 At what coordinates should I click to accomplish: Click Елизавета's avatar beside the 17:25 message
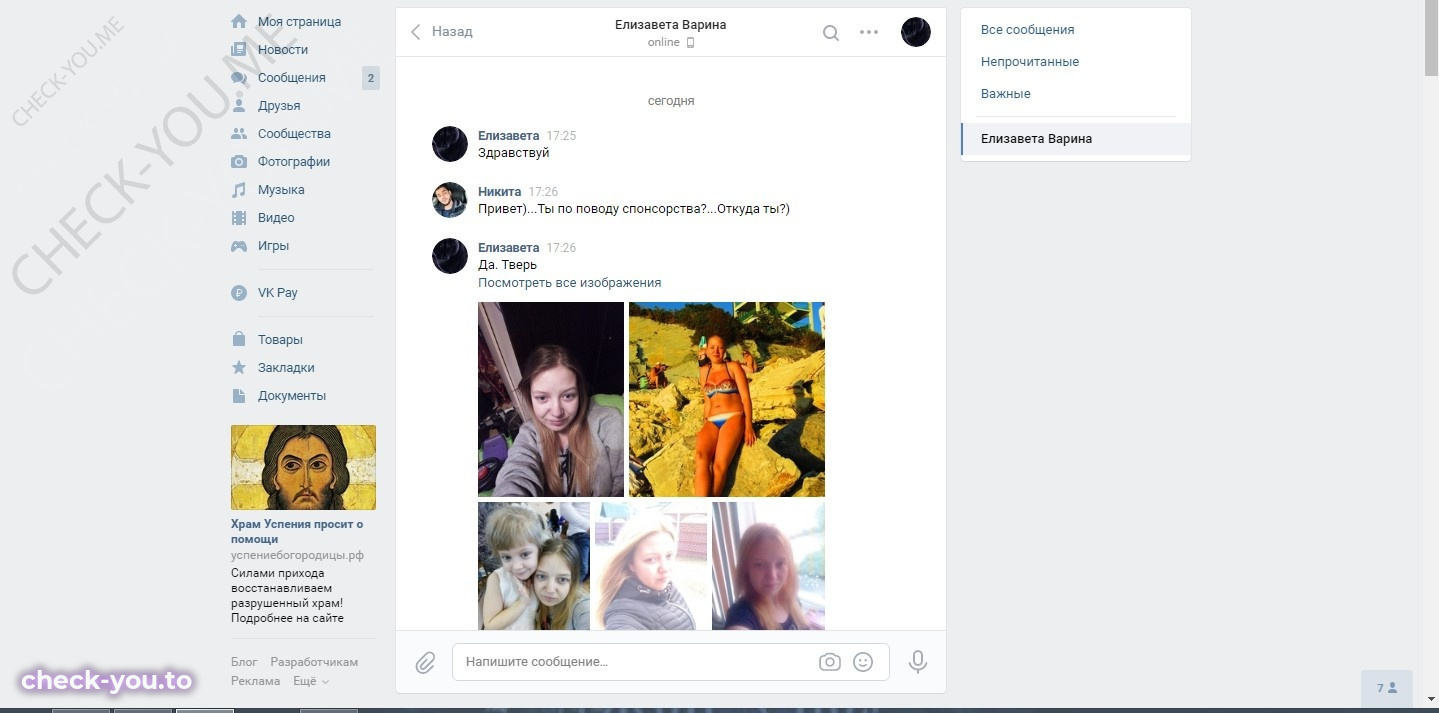[x=450, y=144]
